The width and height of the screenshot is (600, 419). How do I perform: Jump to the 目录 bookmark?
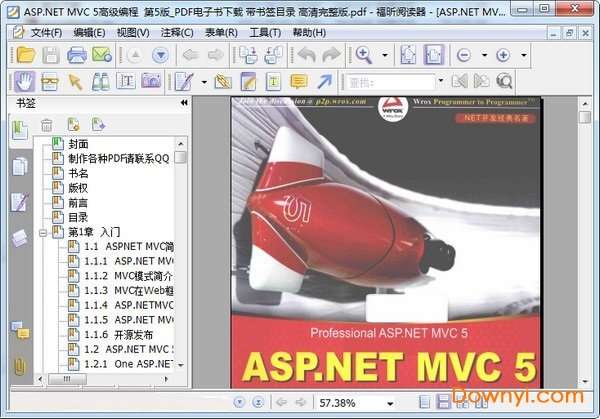pos(78,217)
